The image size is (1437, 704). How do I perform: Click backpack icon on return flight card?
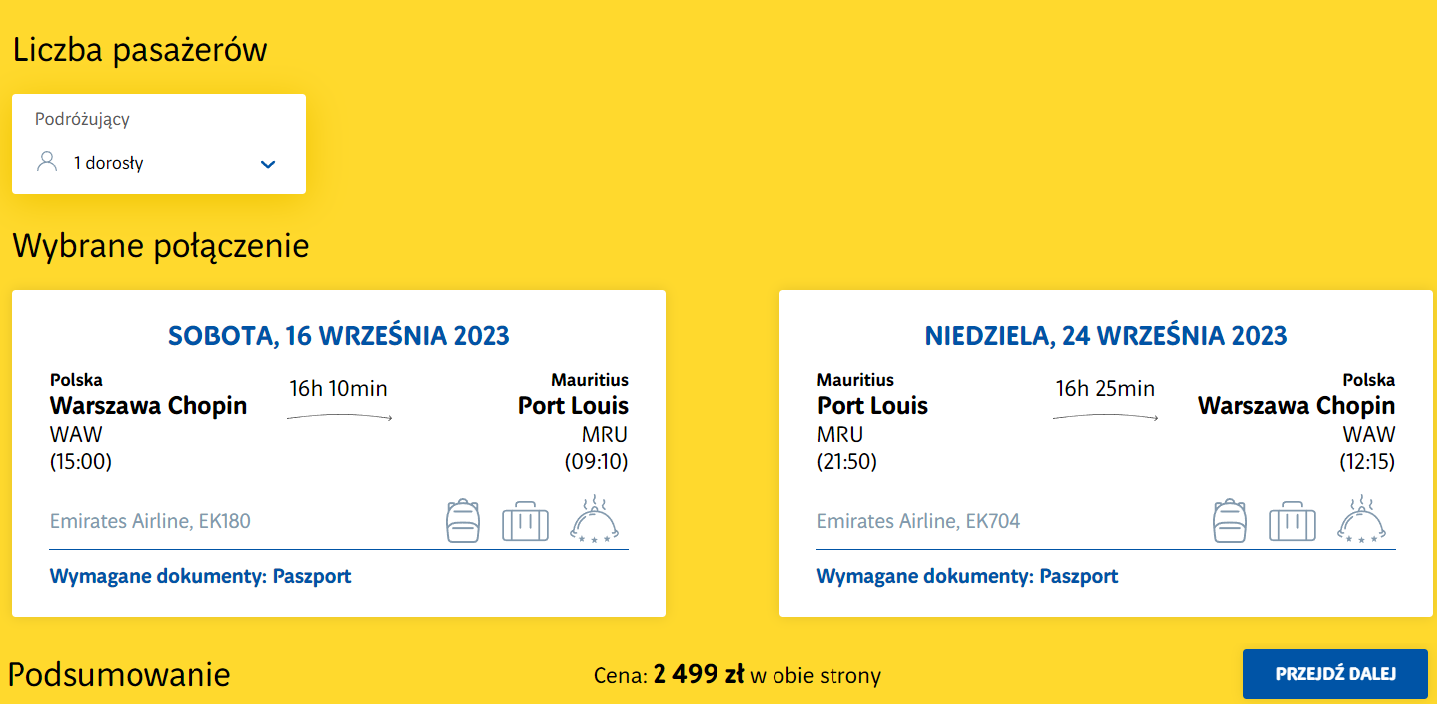click(1230, 521)
